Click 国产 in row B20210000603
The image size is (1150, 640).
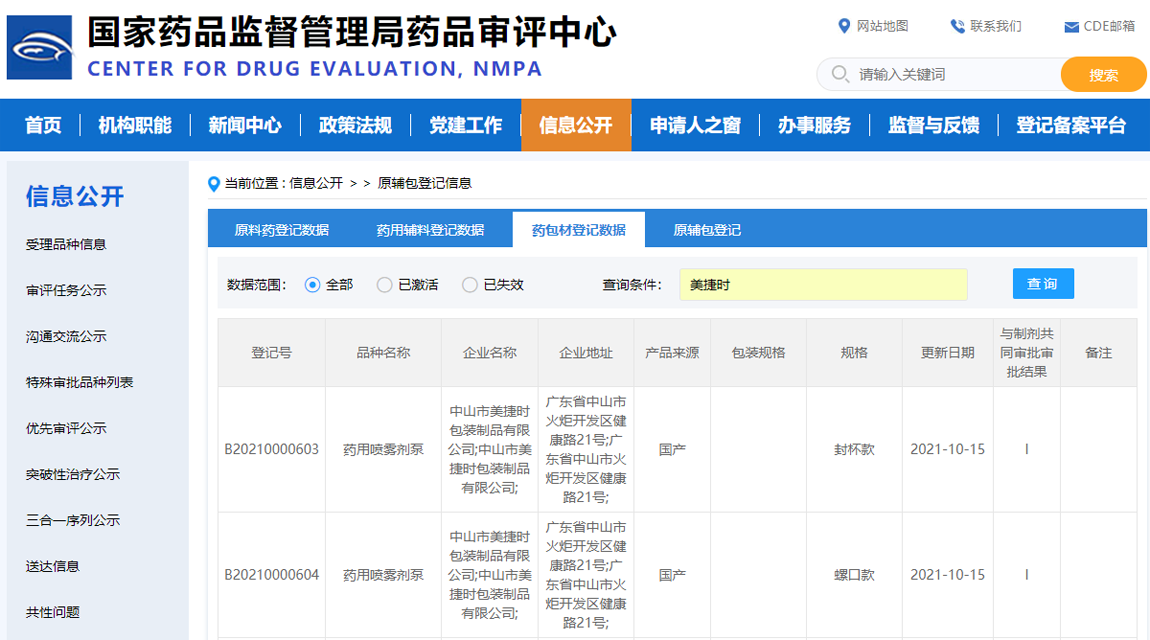click(x=672, y=449)
